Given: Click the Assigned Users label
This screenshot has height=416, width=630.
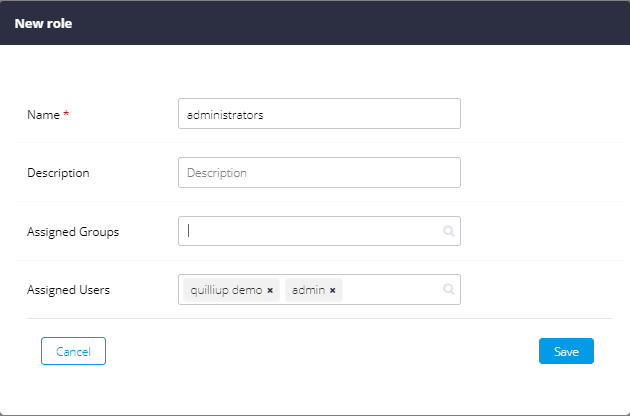Looking at the screenshot, I should 68,290.
